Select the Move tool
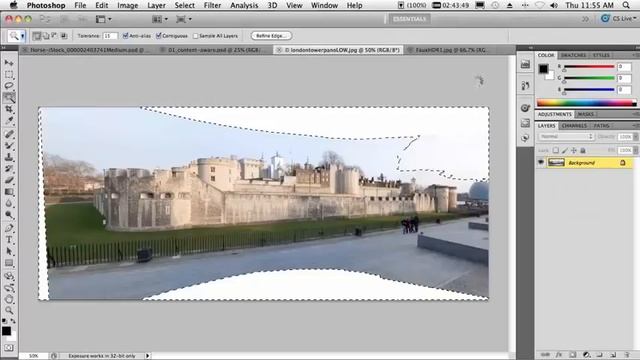The width and height of the screenshot is (640, 360). tap(9, 63)
